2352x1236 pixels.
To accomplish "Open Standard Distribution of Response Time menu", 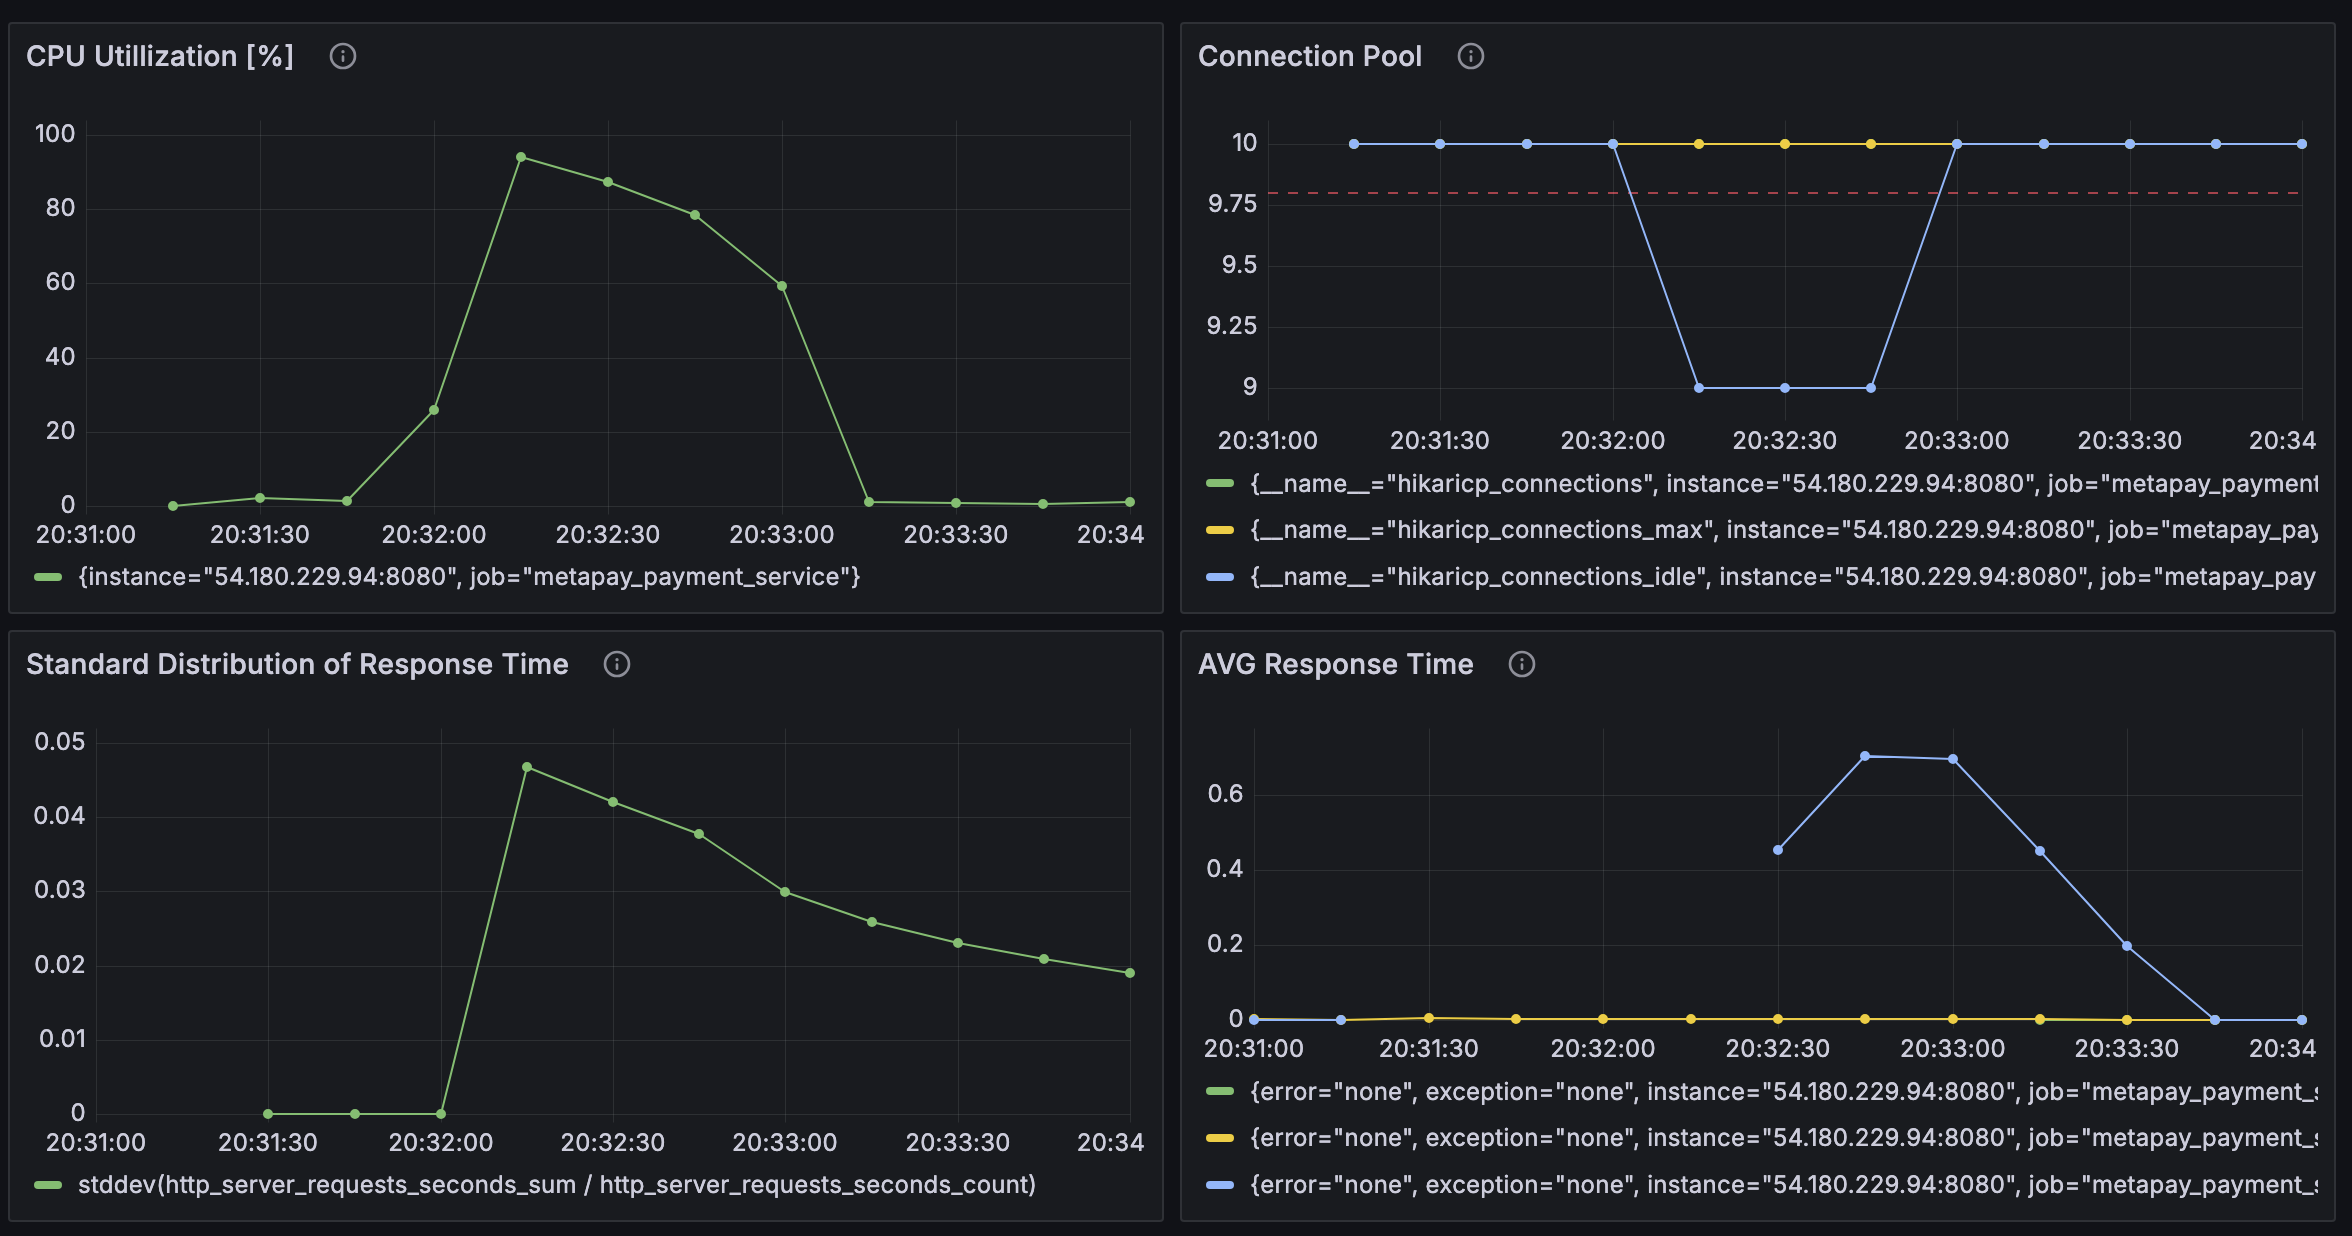I will [297, 664].
